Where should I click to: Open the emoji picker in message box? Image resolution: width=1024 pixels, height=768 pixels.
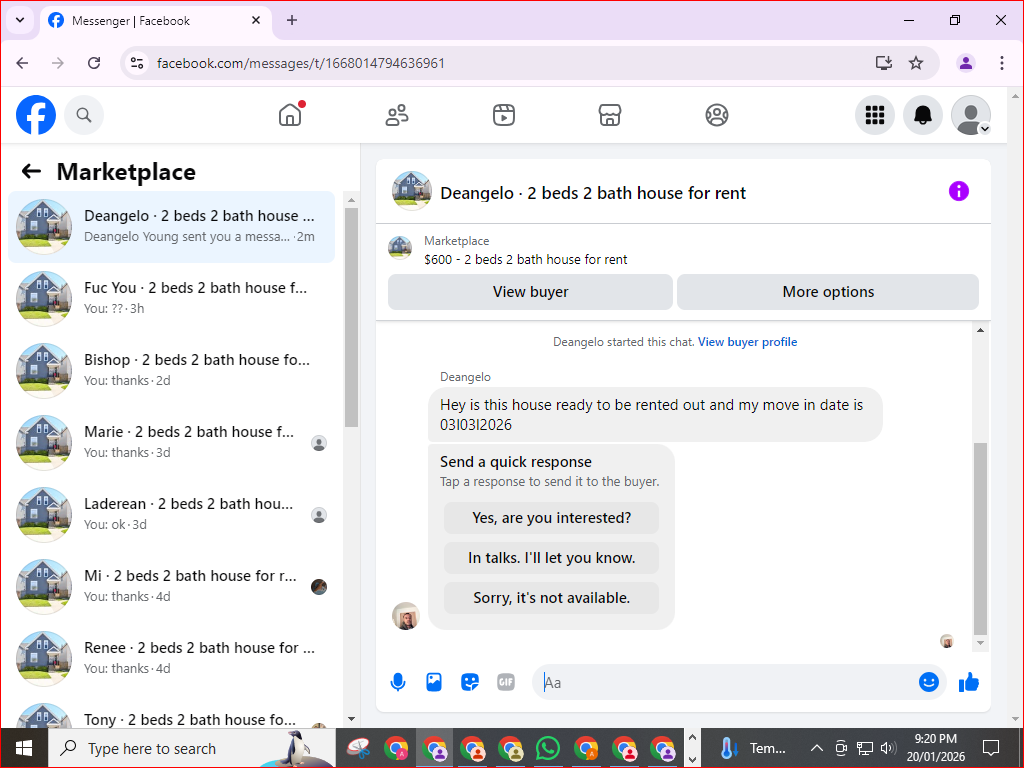928,682
